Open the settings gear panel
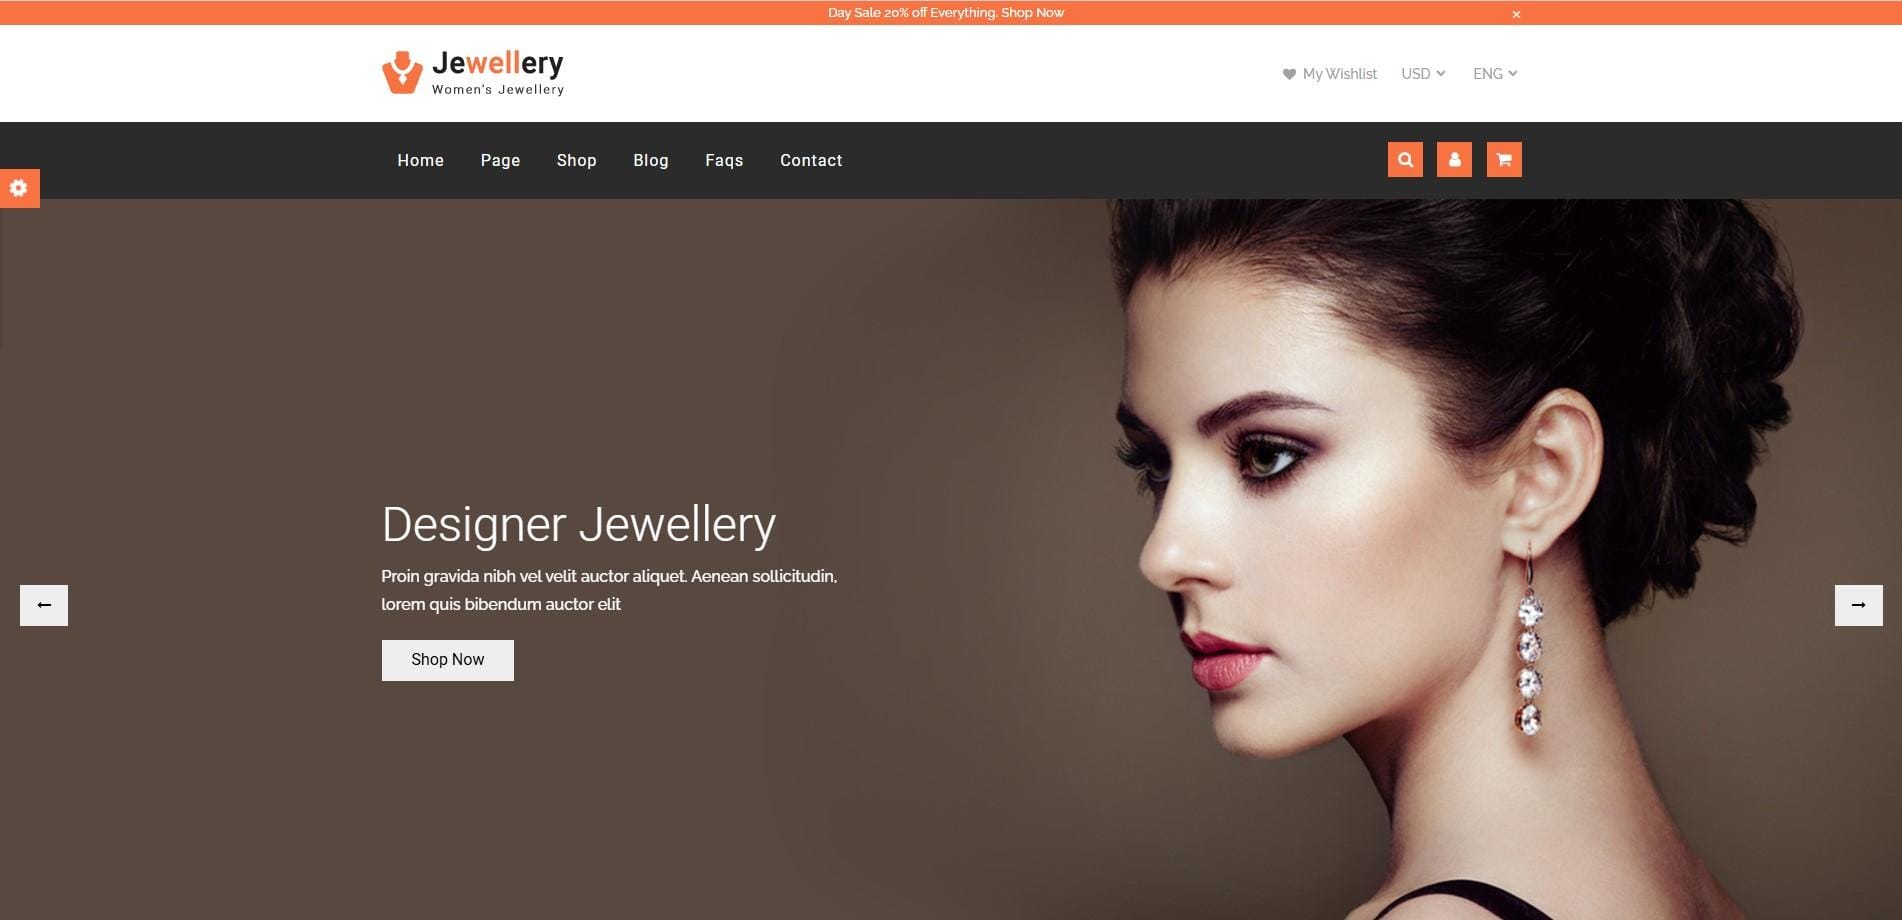 pyautogui.click(x=19, y=188)
